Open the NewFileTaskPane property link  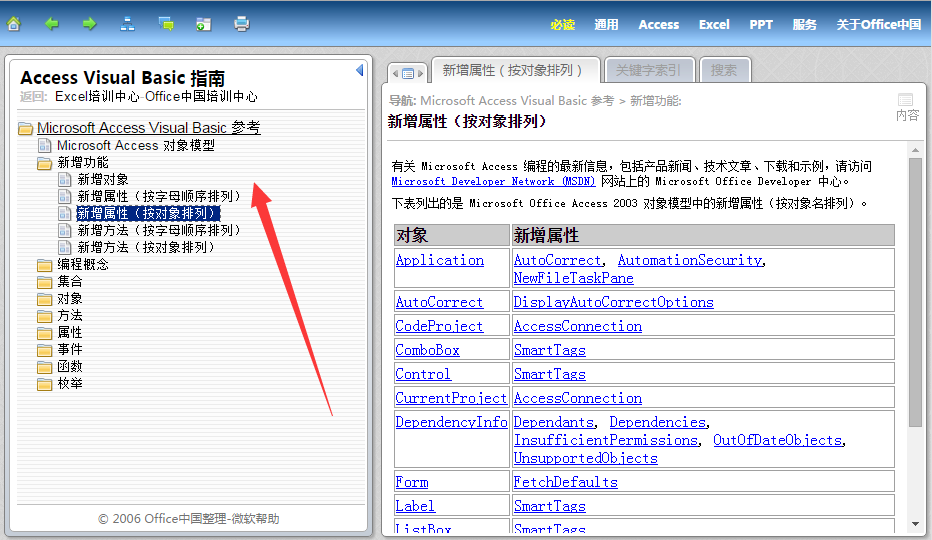(x=574, y=278)
